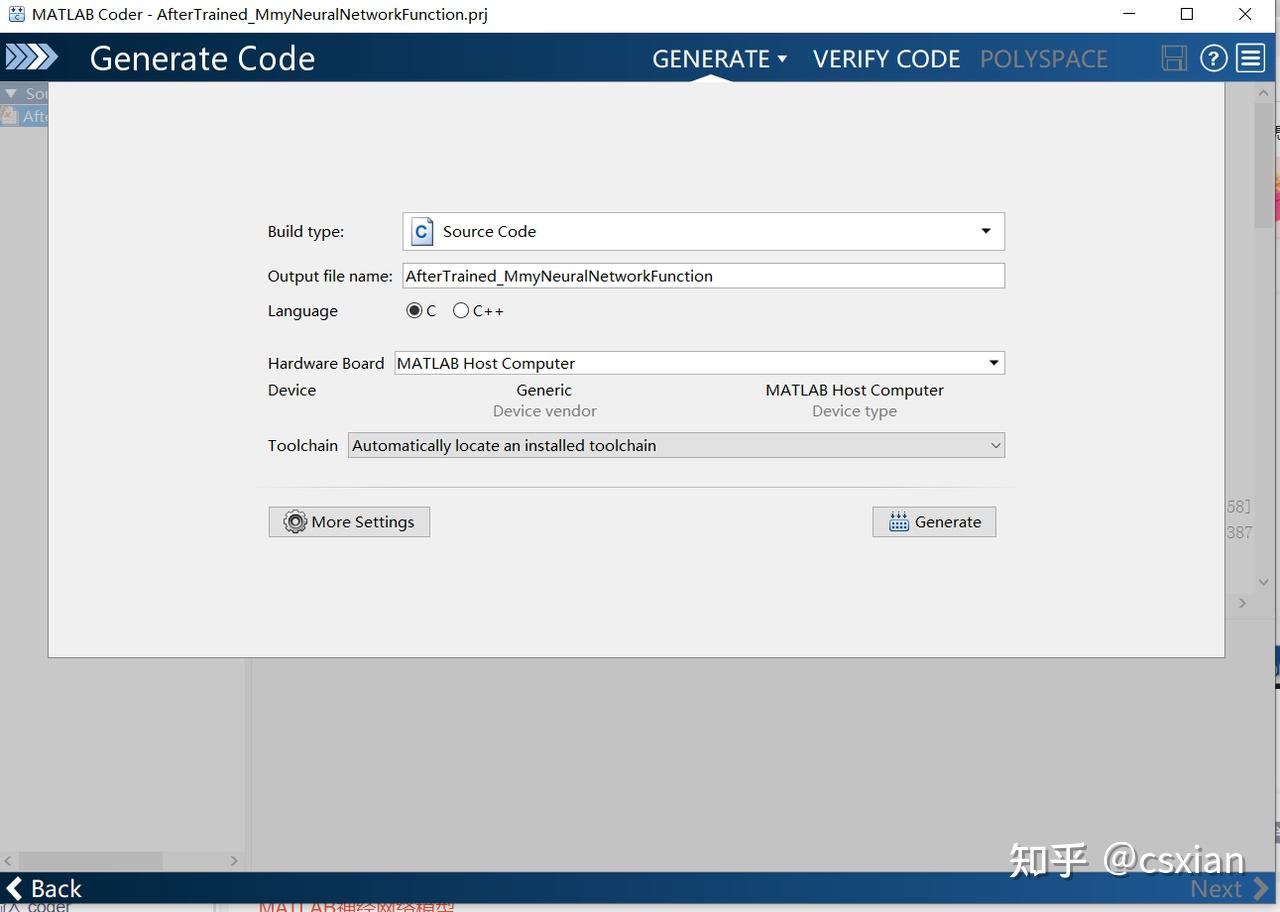This screenshot has height=912, width=1280.
Task: Click the "Device vendor" caption text
Action: [545, 411]
